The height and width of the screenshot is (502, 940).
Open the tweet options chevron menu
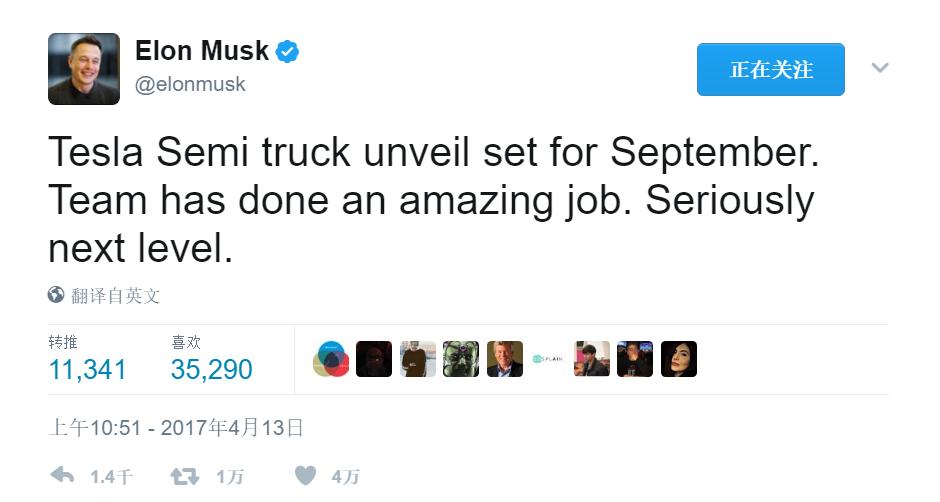(x=880, y=68)
